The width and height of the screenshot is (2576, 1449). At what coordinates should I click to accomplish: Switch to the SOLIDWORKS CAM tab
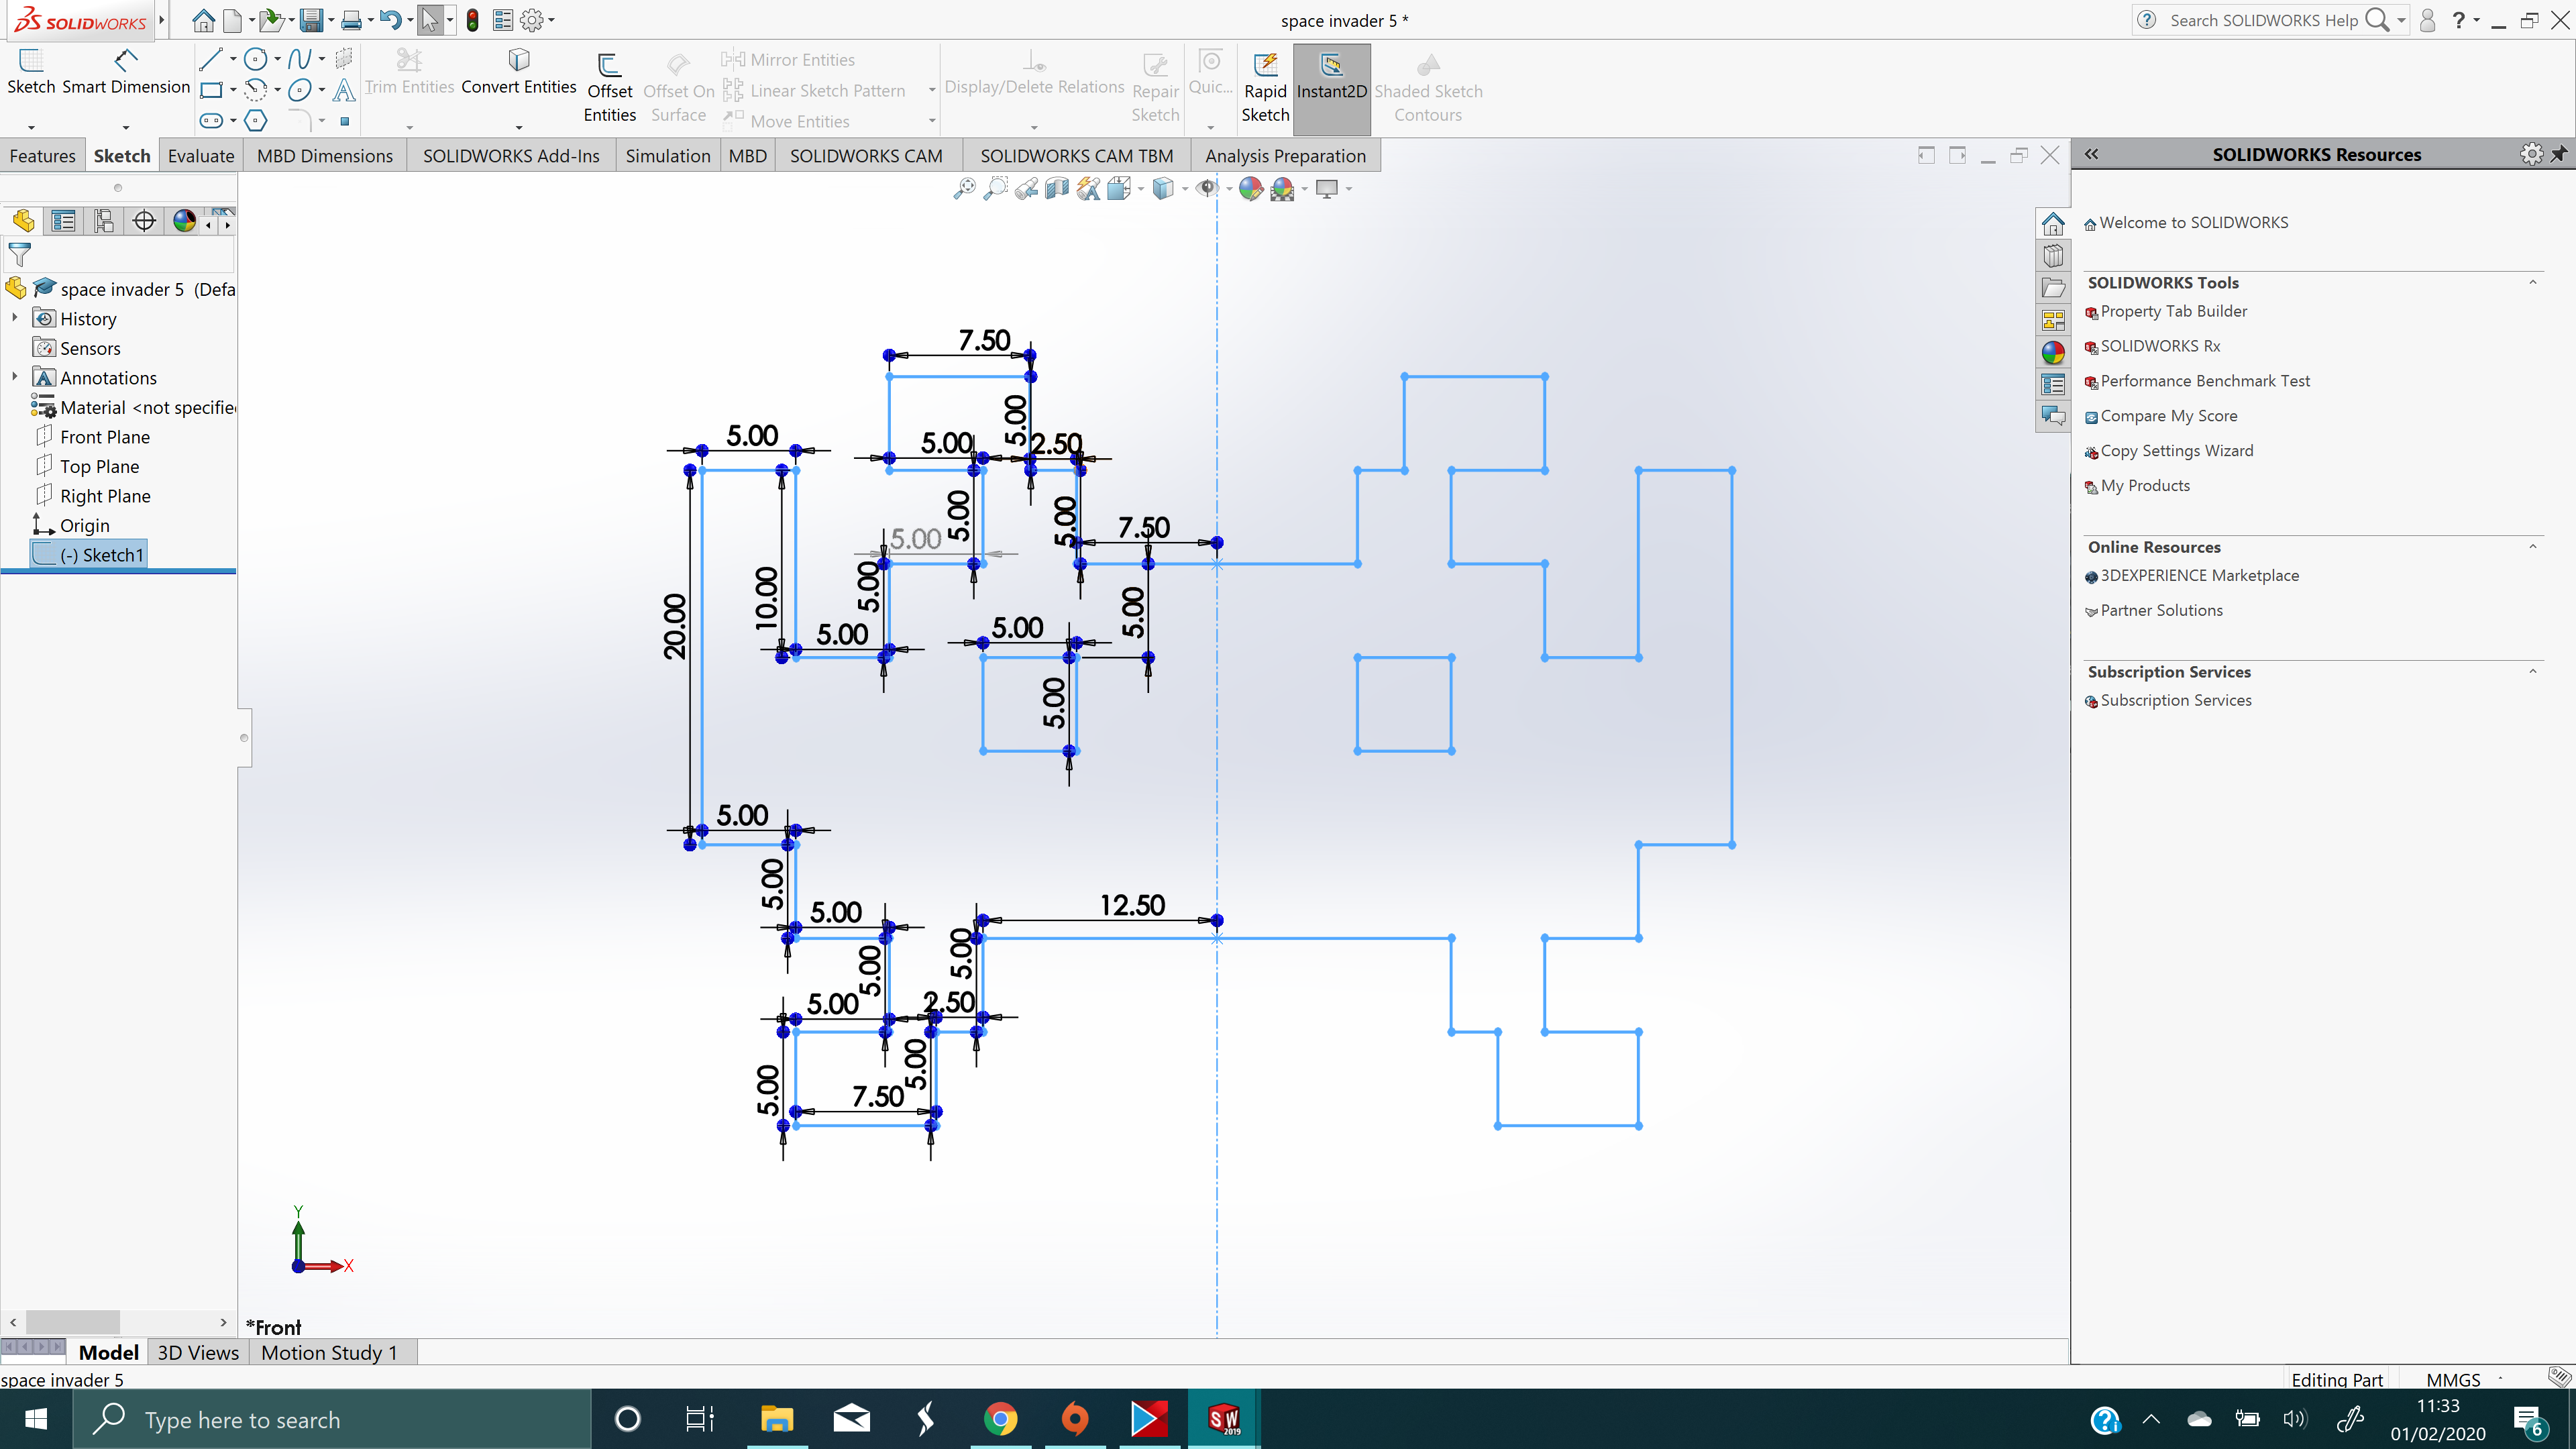pyautogui.click(x=866, y=155)
